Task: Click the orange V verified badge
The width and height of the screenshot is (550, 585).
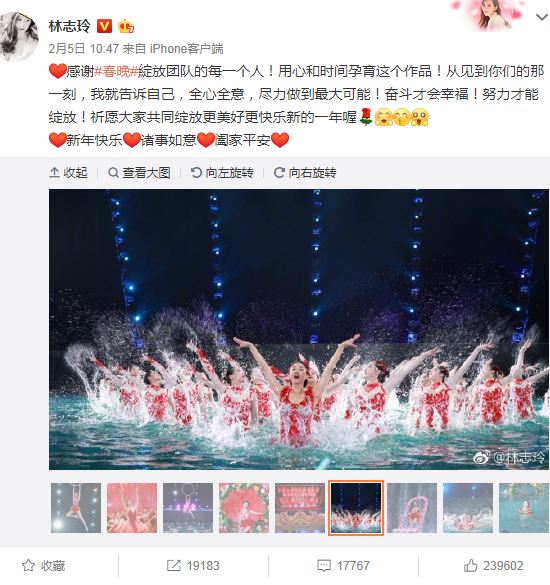Action: pyautogui.click(x=104, y=26)
